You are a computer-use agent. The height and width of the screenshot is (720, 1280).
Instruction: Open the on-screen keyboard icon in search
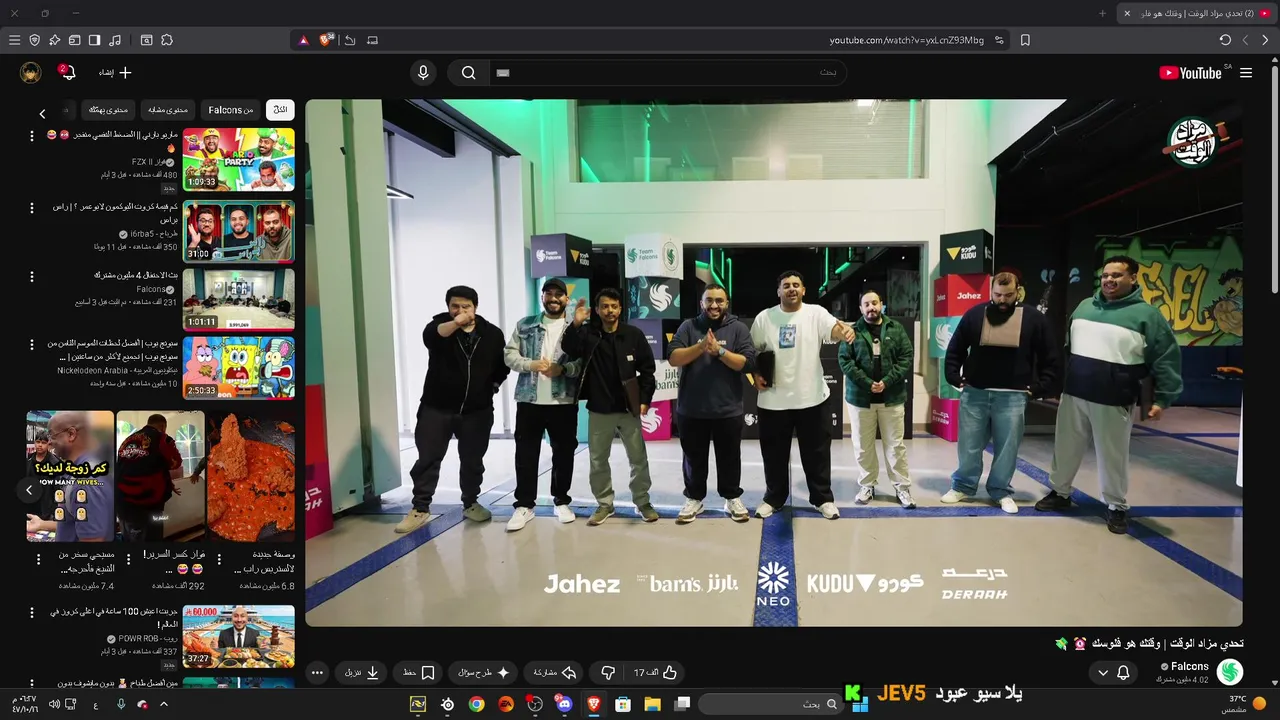tap(503, 72)
